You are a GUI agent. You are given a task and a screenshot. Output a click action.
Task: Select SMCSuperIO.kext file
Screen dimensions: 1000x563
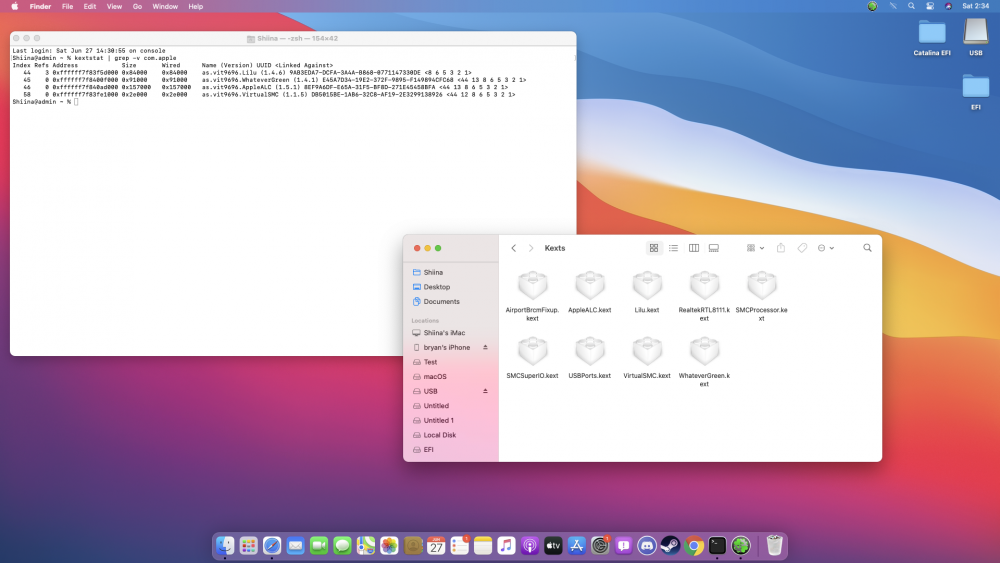(533, 358)
